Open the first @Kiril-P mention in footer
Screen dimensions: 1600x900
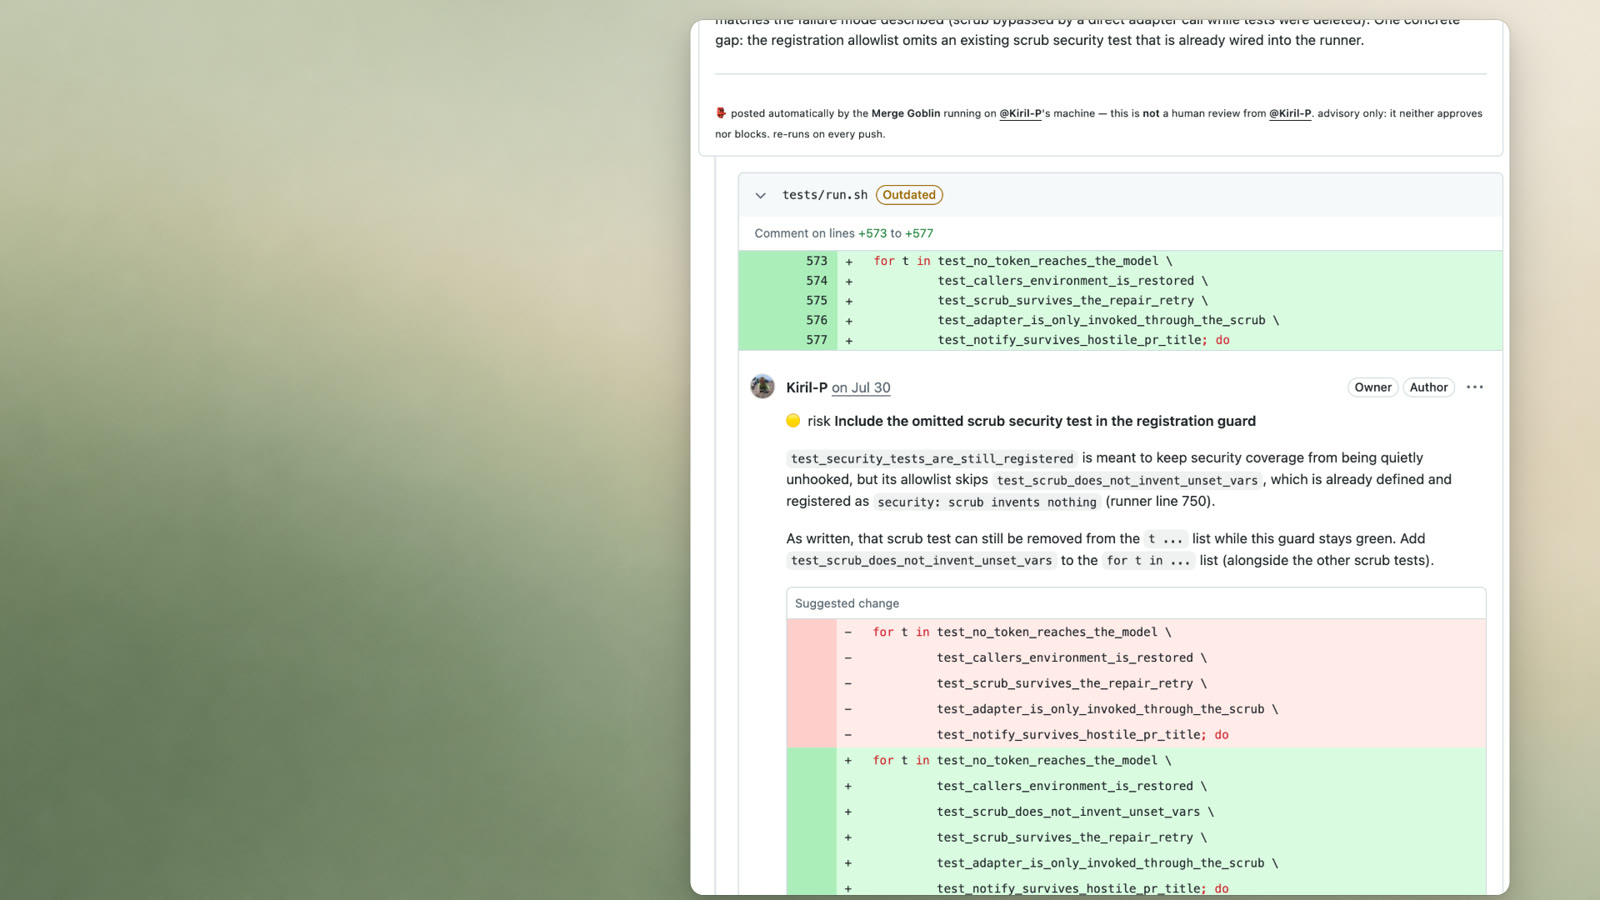tap(1020, 114)
